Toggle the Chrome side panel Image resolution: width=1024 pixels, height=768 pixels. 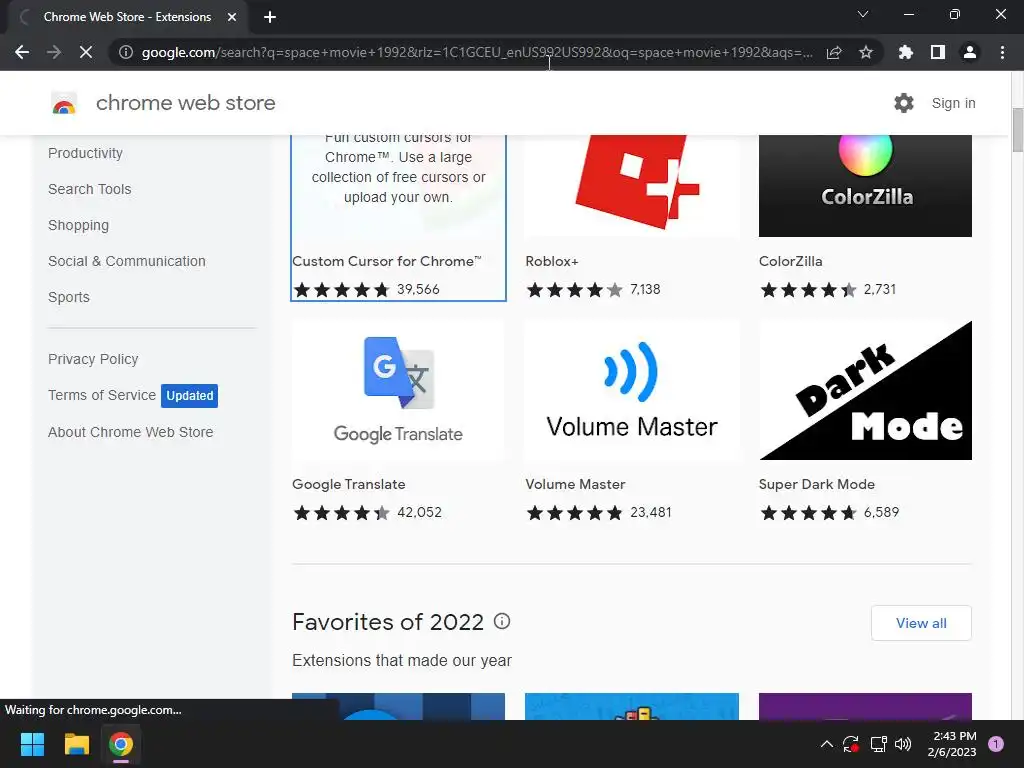pos(938,52)
